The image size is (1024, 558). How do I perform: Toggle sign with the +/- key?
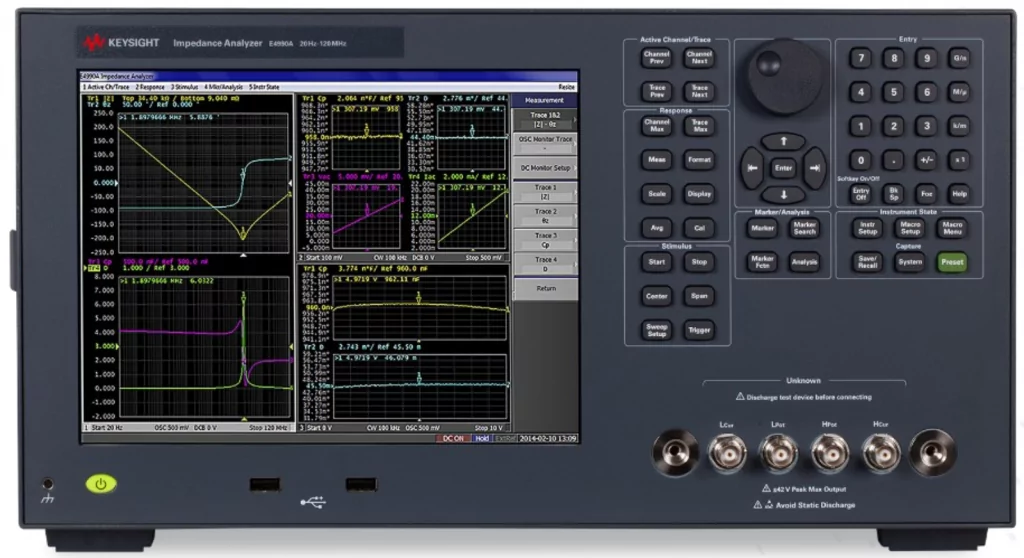pos(926,159)
